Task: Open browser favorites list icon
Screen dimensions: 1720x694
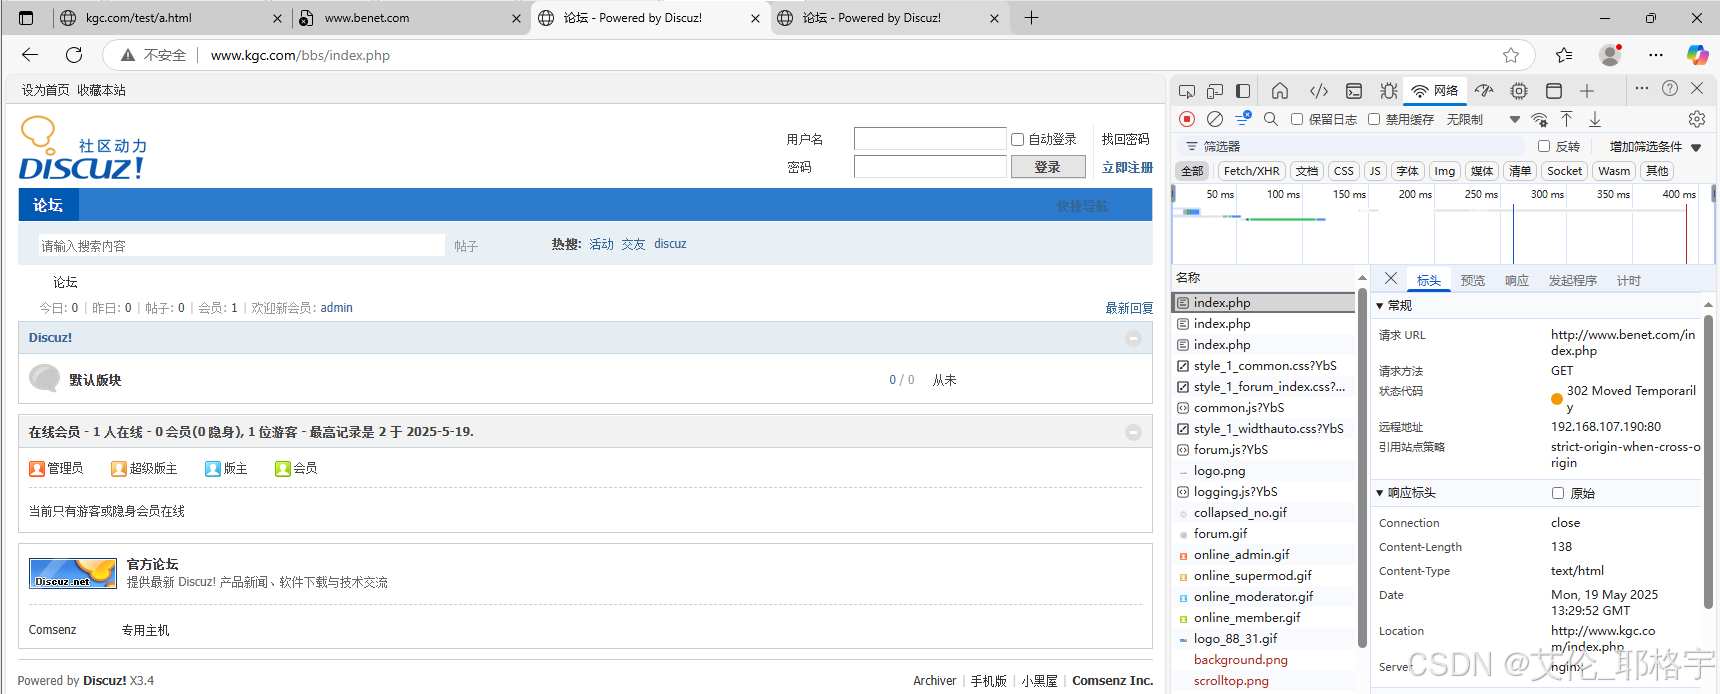Action: [x=1564, y=55]
